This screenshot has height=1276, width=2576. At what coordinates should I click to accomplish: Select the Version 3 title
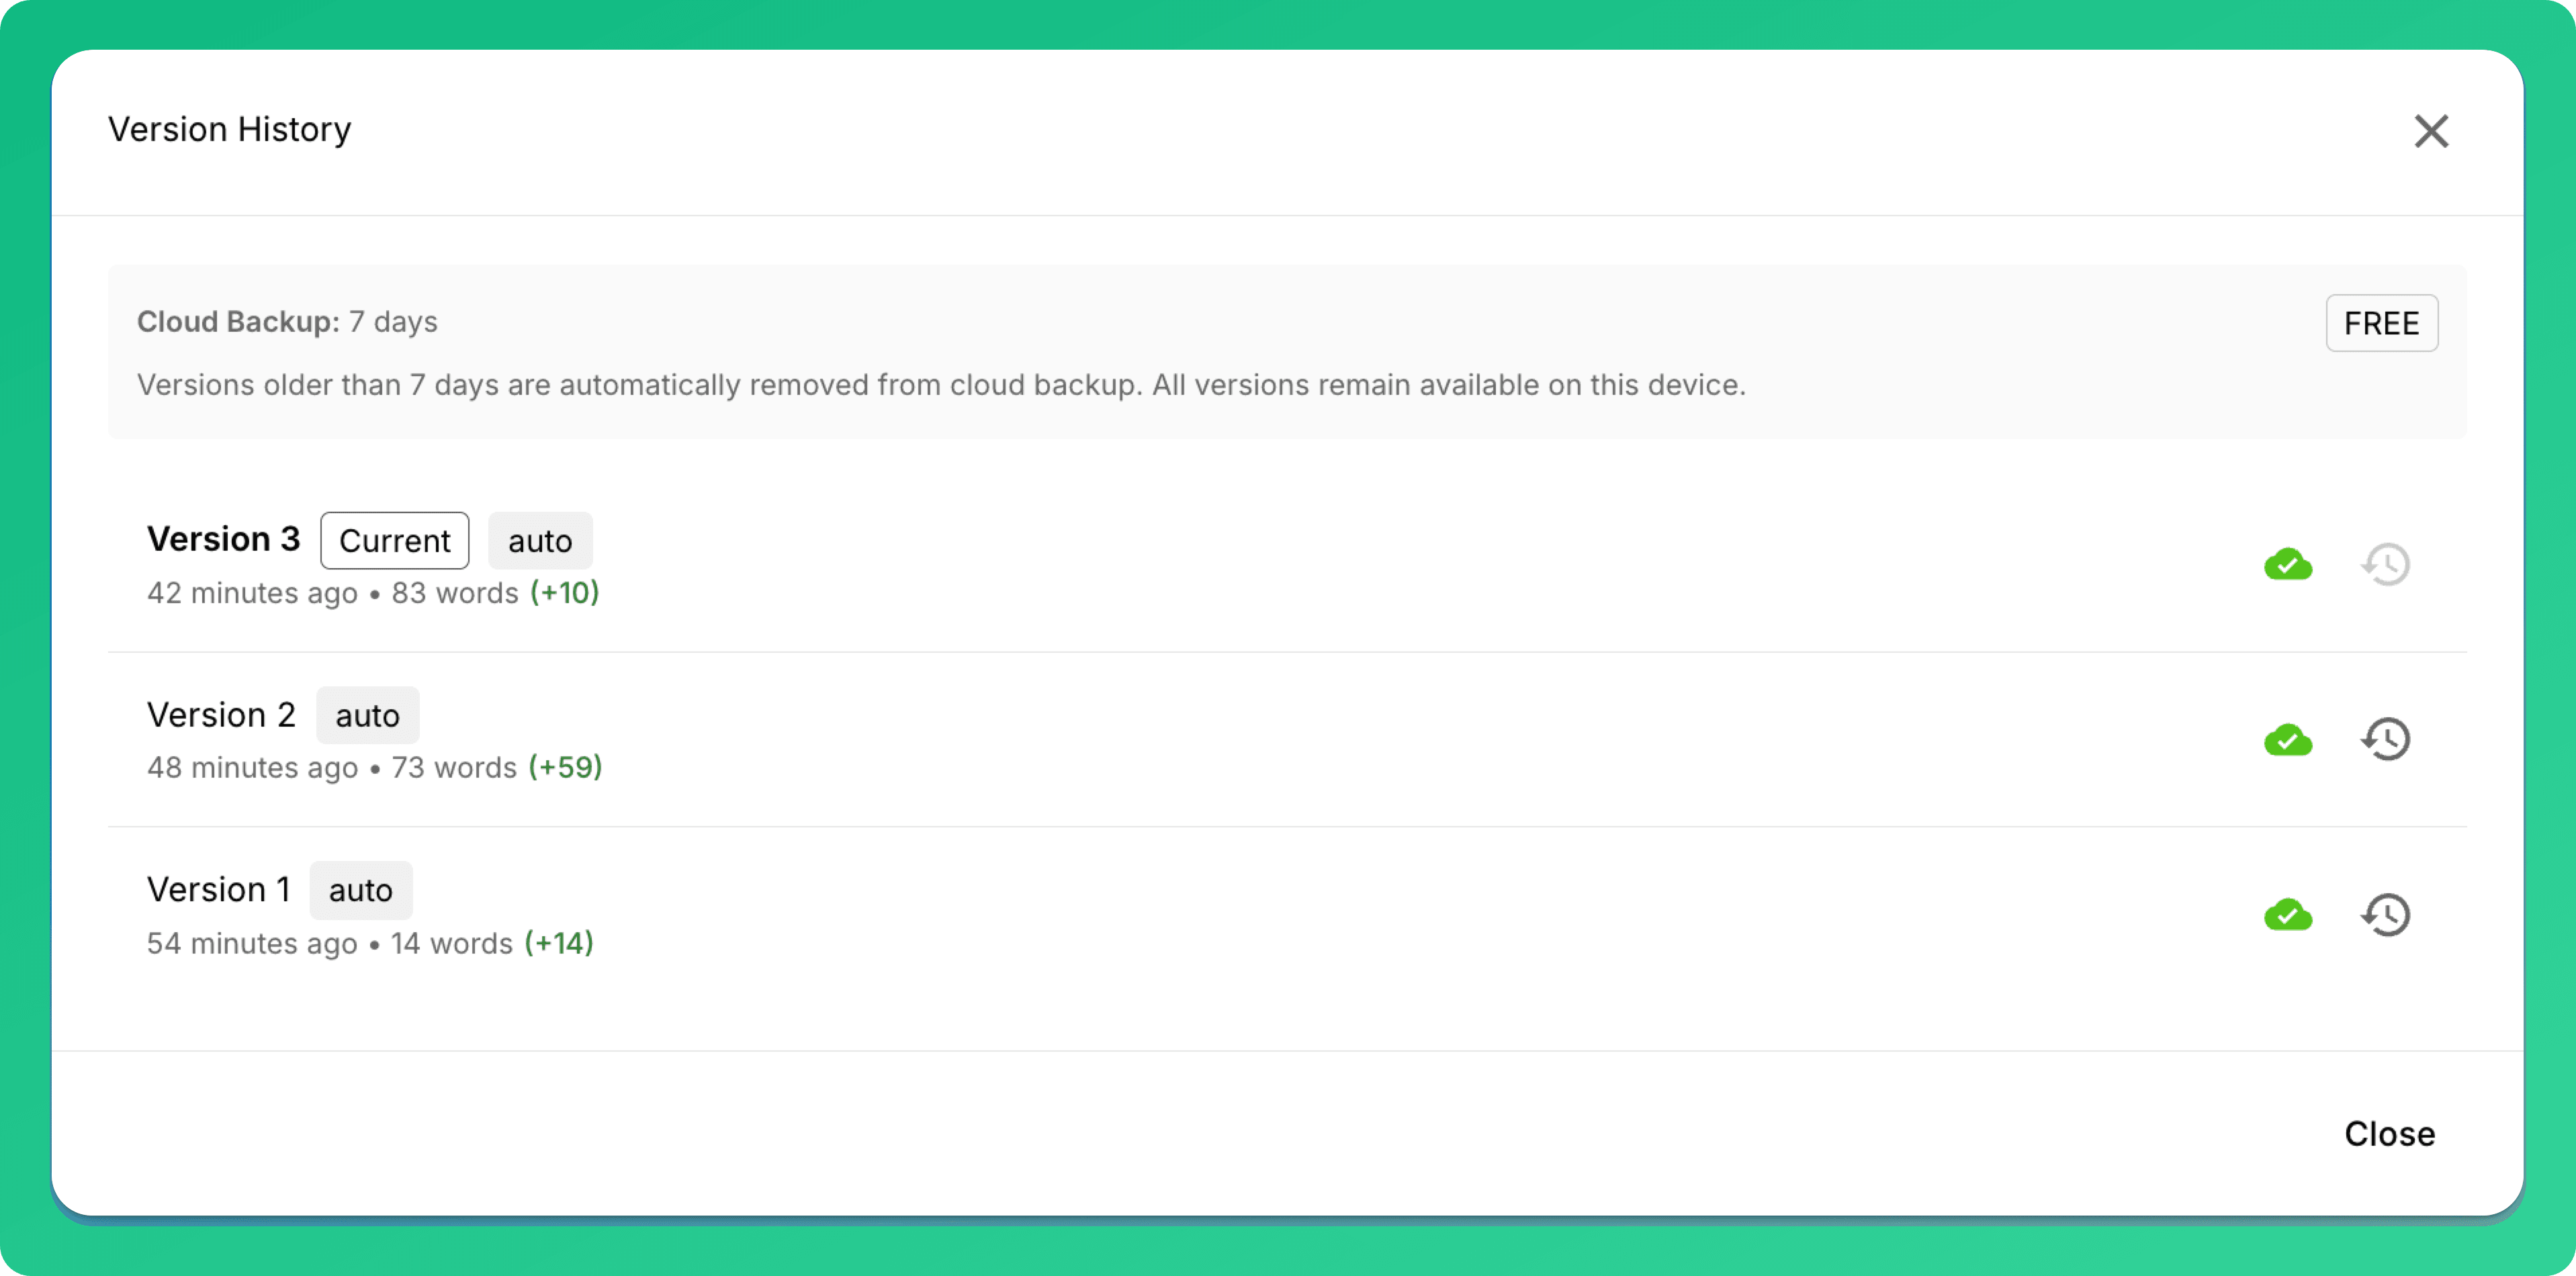coord(223,539)
